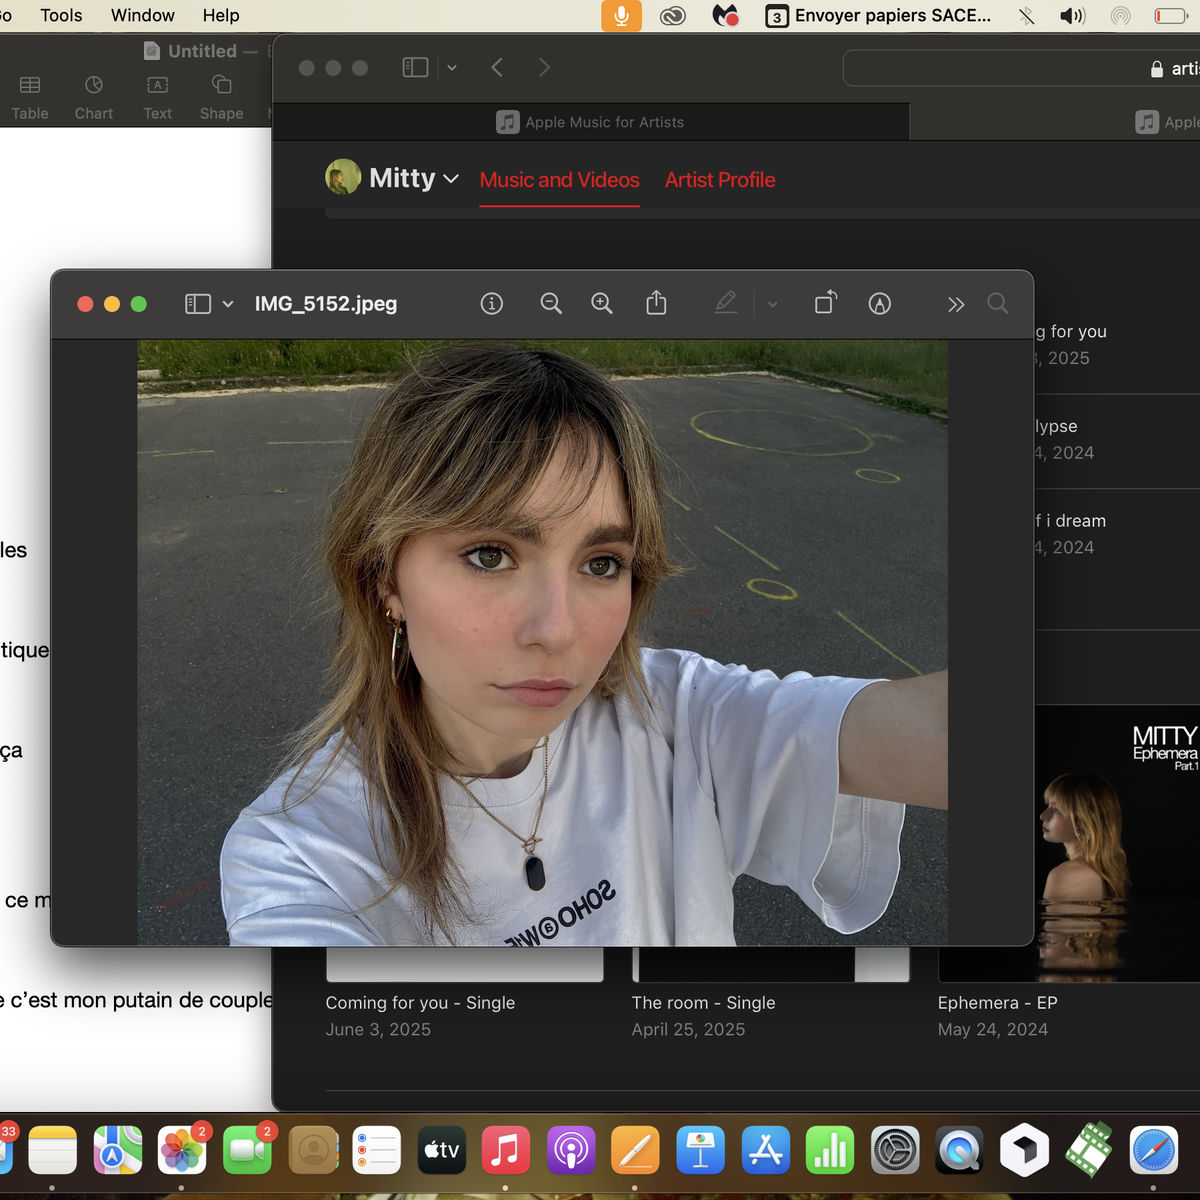The image size is (1200, 1200).
Task: Open the highlight color dropdown arrow
Action: 772,304
